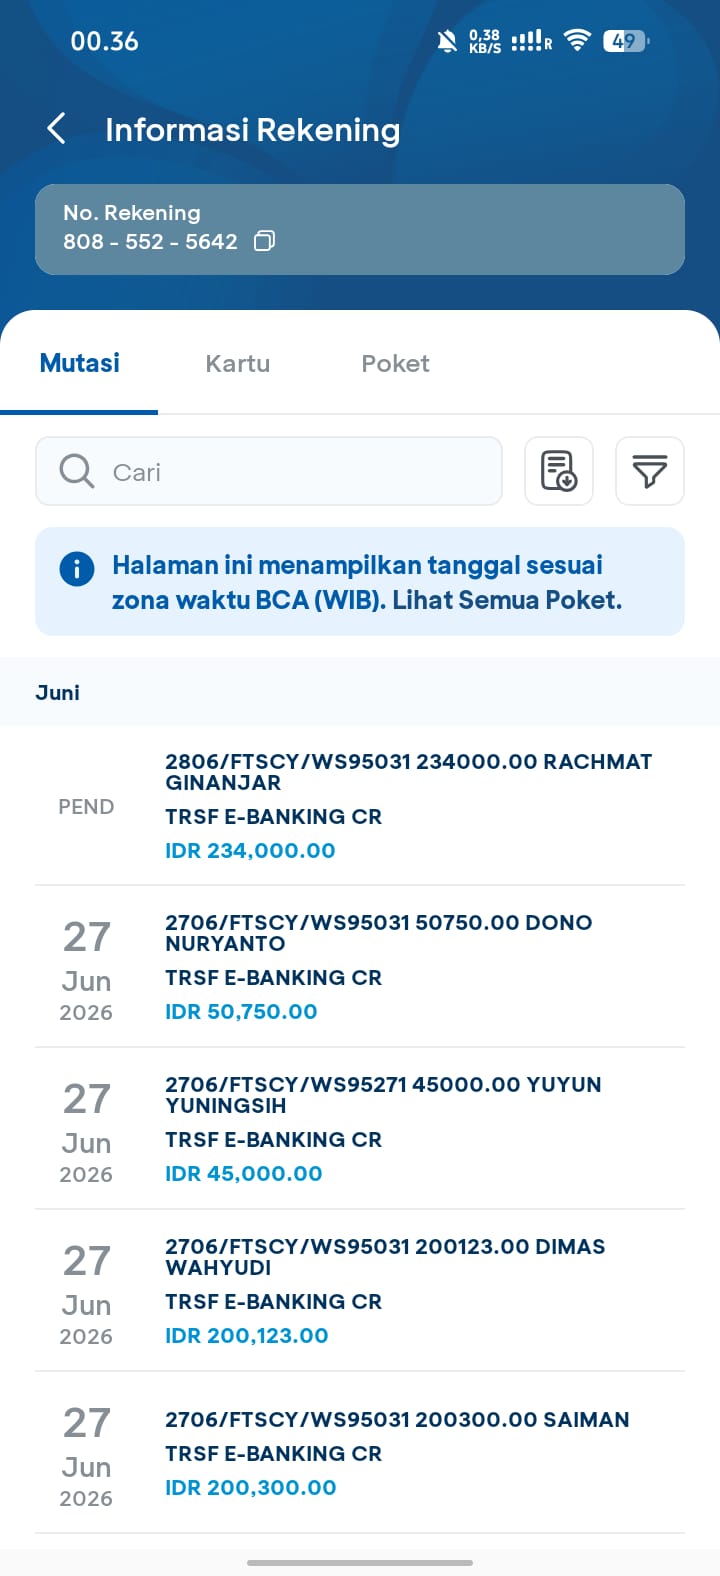Tap the battery indicator in the status bar
Screen dimensions: 720x1576
(x=626, y=41)
